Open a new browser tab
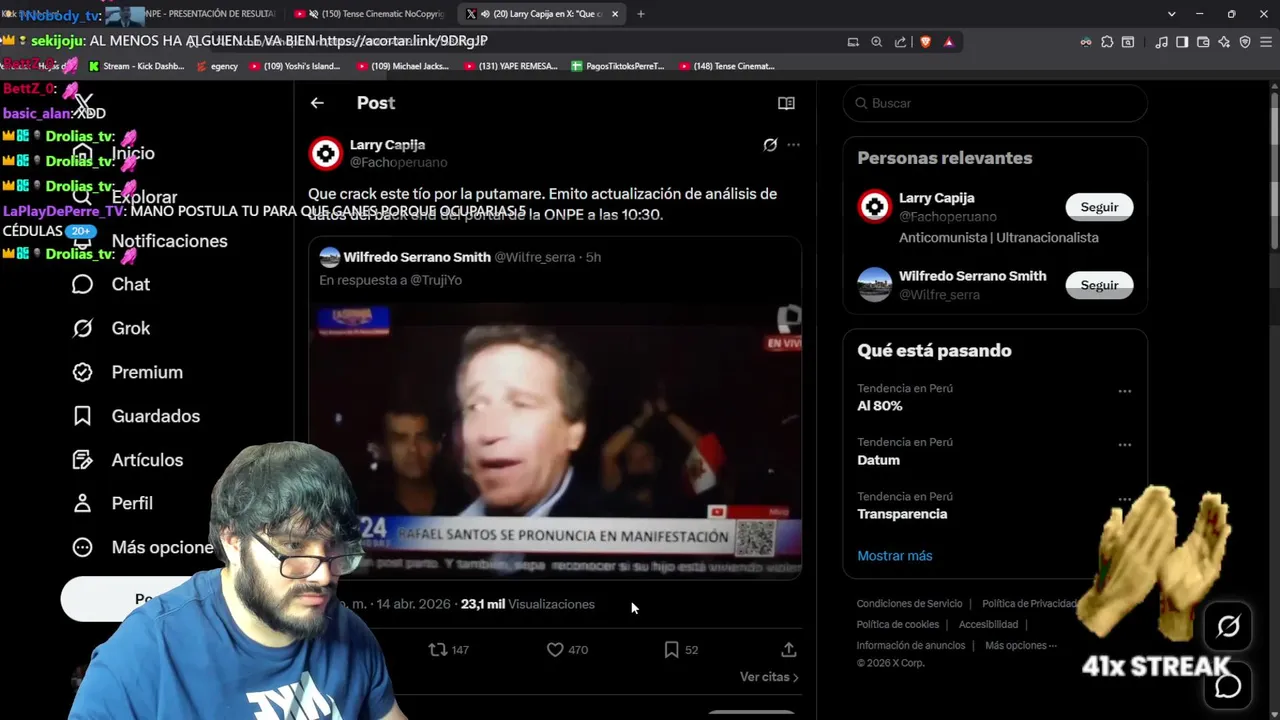 point(640,14)
